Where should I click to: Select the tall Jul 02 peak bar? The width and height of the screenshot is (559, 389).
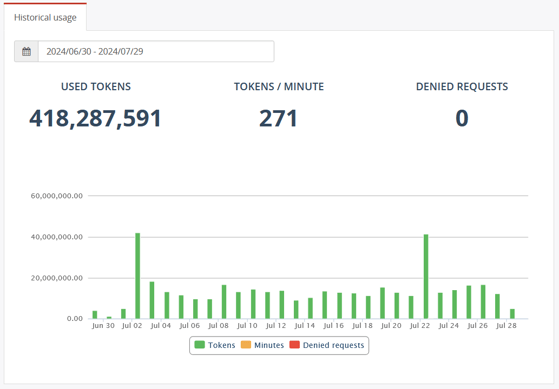click(x=138, y=276)
